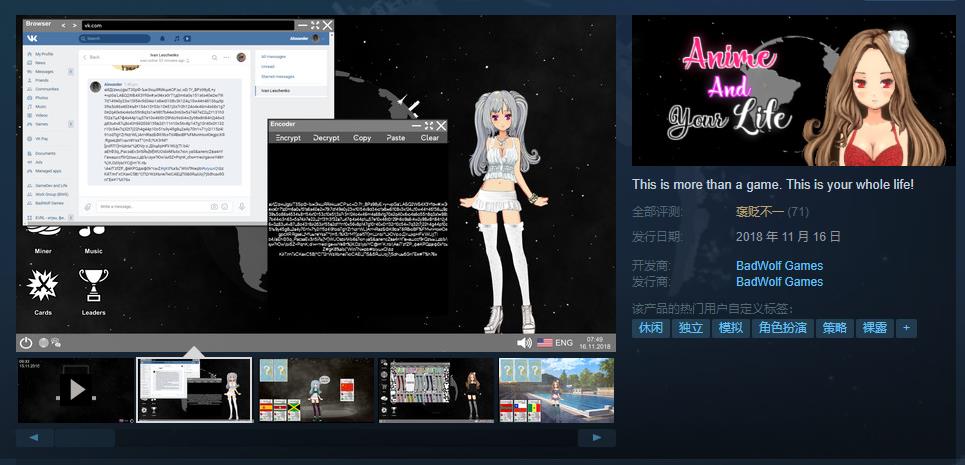Grab the thumbnail strip scrollbar handle
965x465 pixels.
(84, 438)
